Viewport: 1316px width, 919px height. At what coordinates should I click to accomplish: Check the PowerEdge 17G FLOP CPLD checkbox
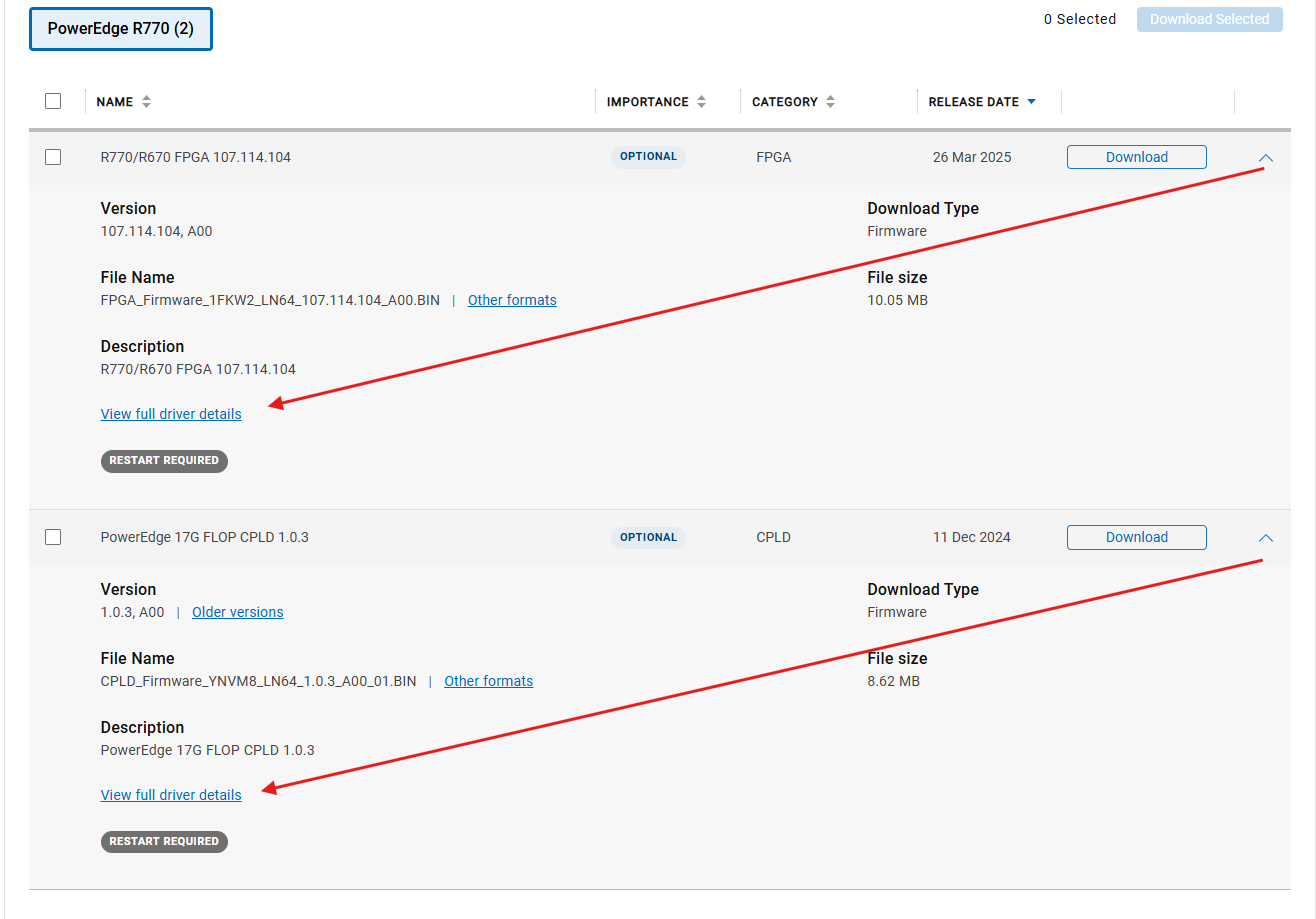[53, 537]
